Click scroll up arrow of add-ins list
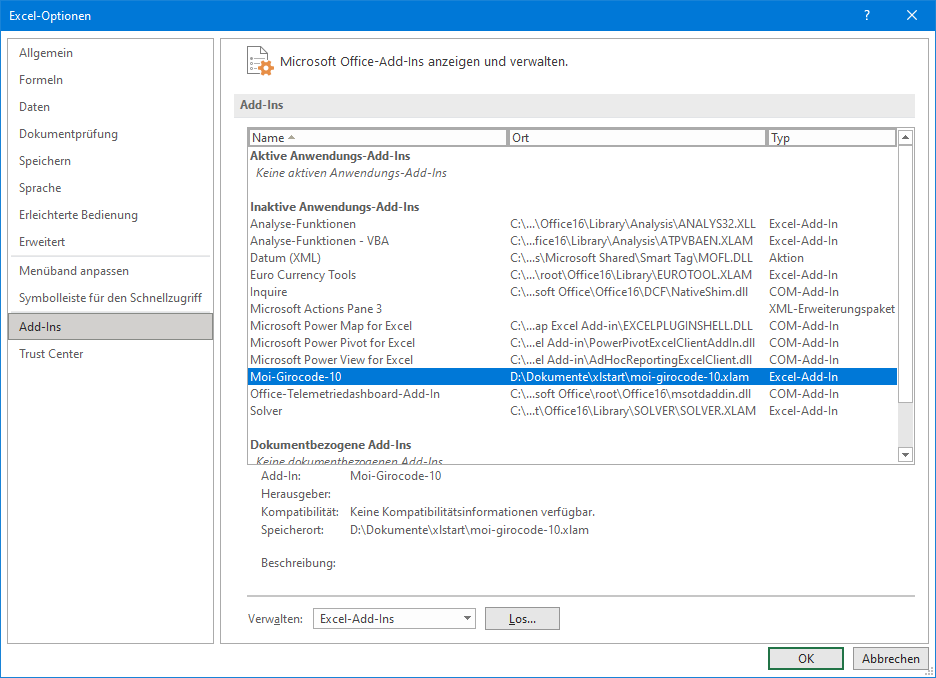The width and height of the screenshot is (936, 678). tap(905, 137)
